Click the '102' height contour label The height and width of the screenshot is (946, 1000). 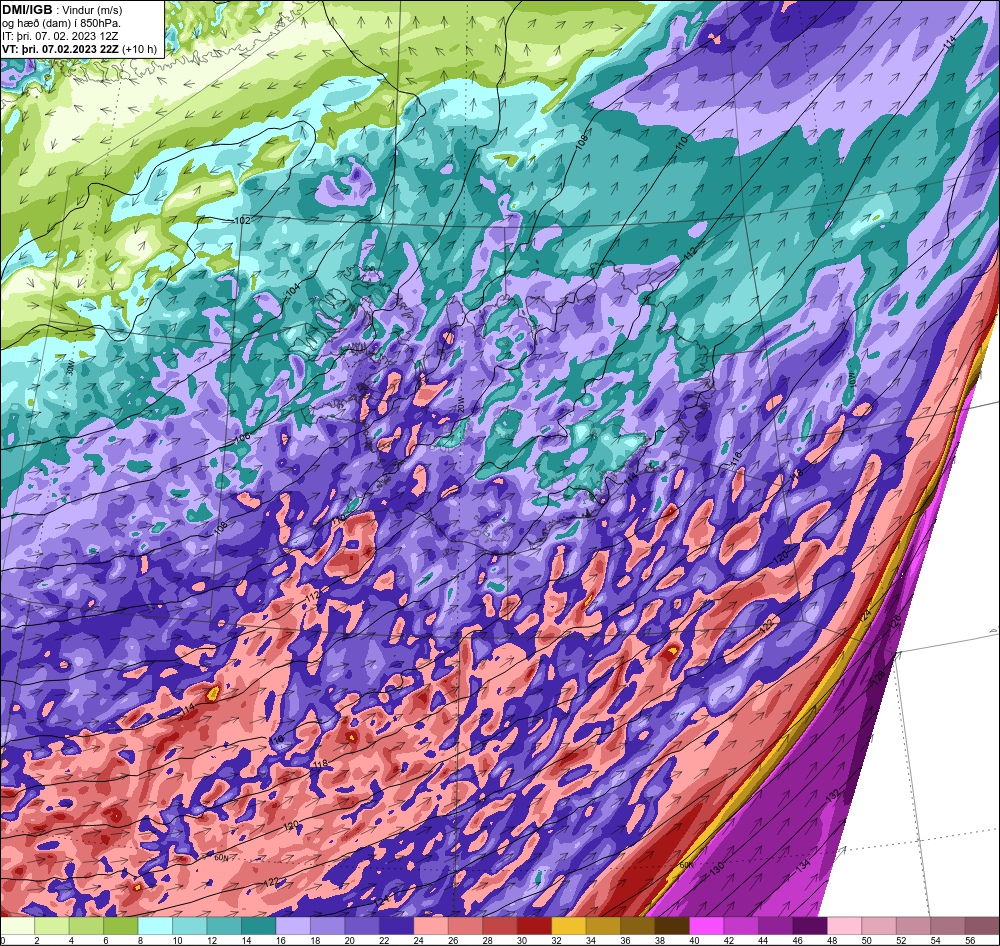(243, 221)
